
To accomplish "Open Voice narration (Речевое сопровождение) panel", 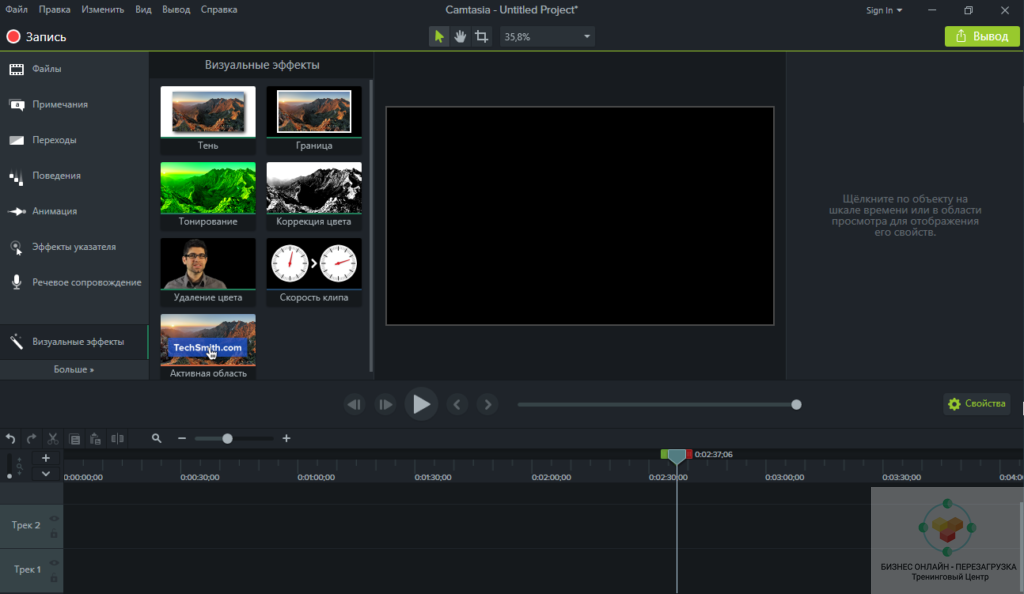I will (86, 283).
